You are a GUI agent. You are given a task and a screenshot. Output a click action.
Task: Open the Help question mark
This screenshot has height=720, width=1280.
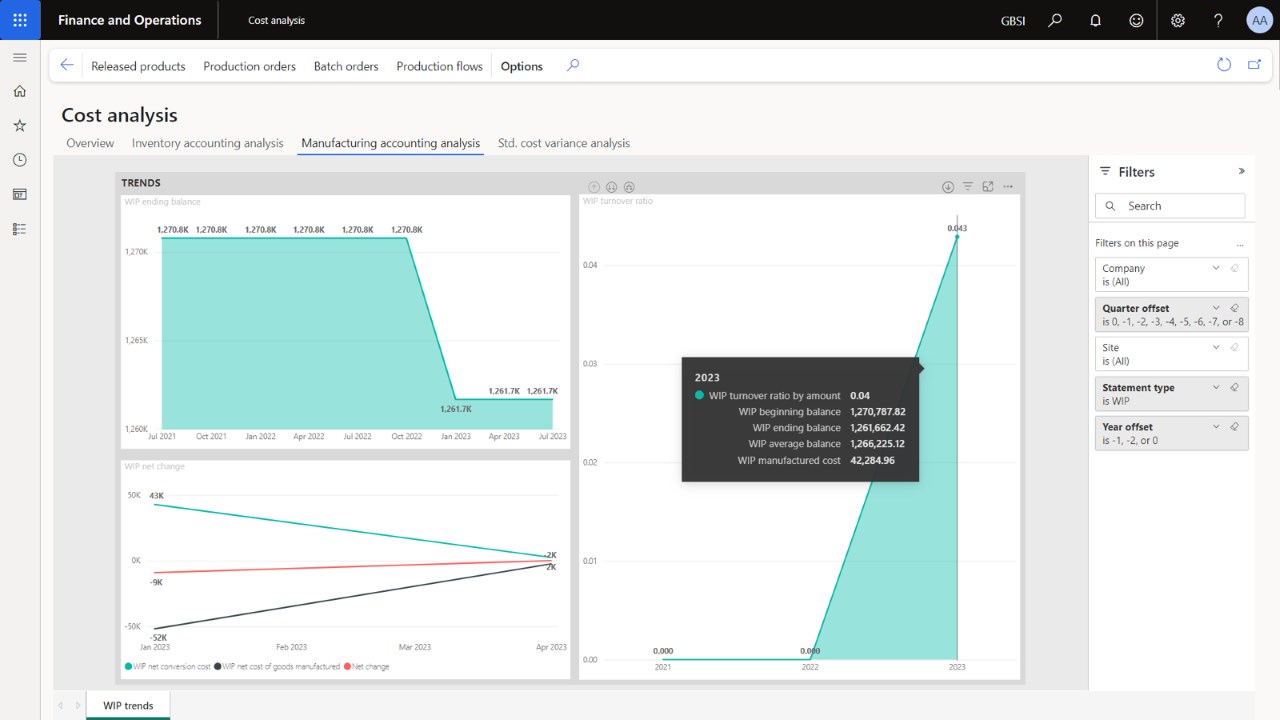[1218, 20]
